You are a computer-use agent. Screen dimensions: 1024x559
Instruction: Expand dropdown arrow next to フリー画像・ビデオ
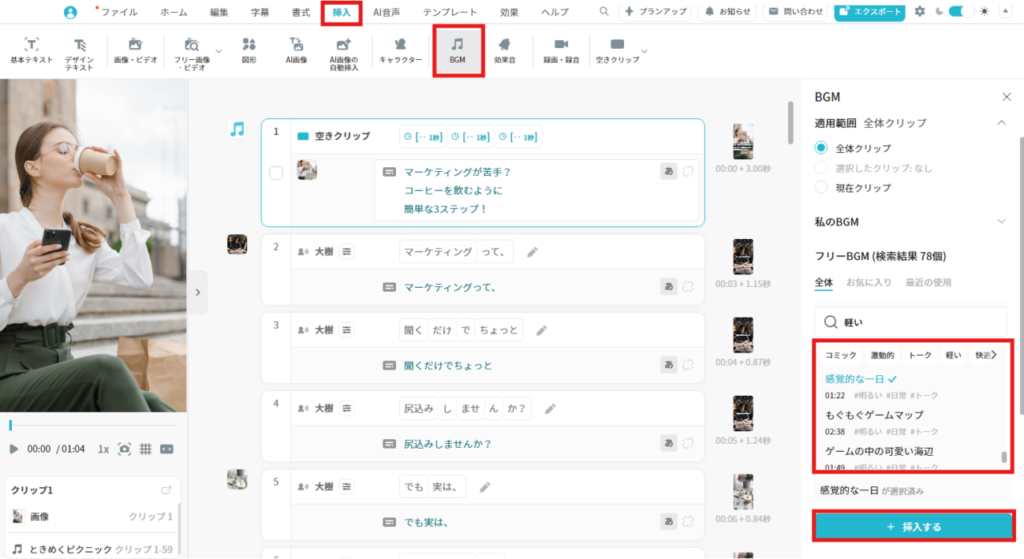coord(219,51)
